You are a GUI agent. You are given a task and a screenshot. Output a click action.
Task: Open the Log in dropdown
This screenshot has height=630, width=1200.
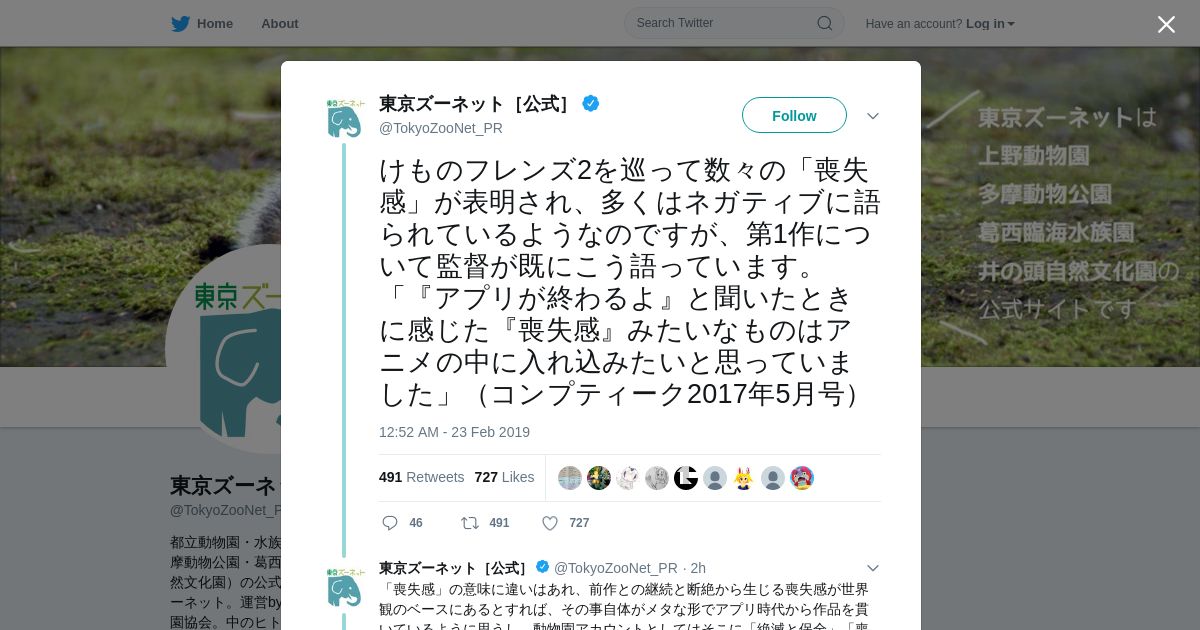(990, 24)
